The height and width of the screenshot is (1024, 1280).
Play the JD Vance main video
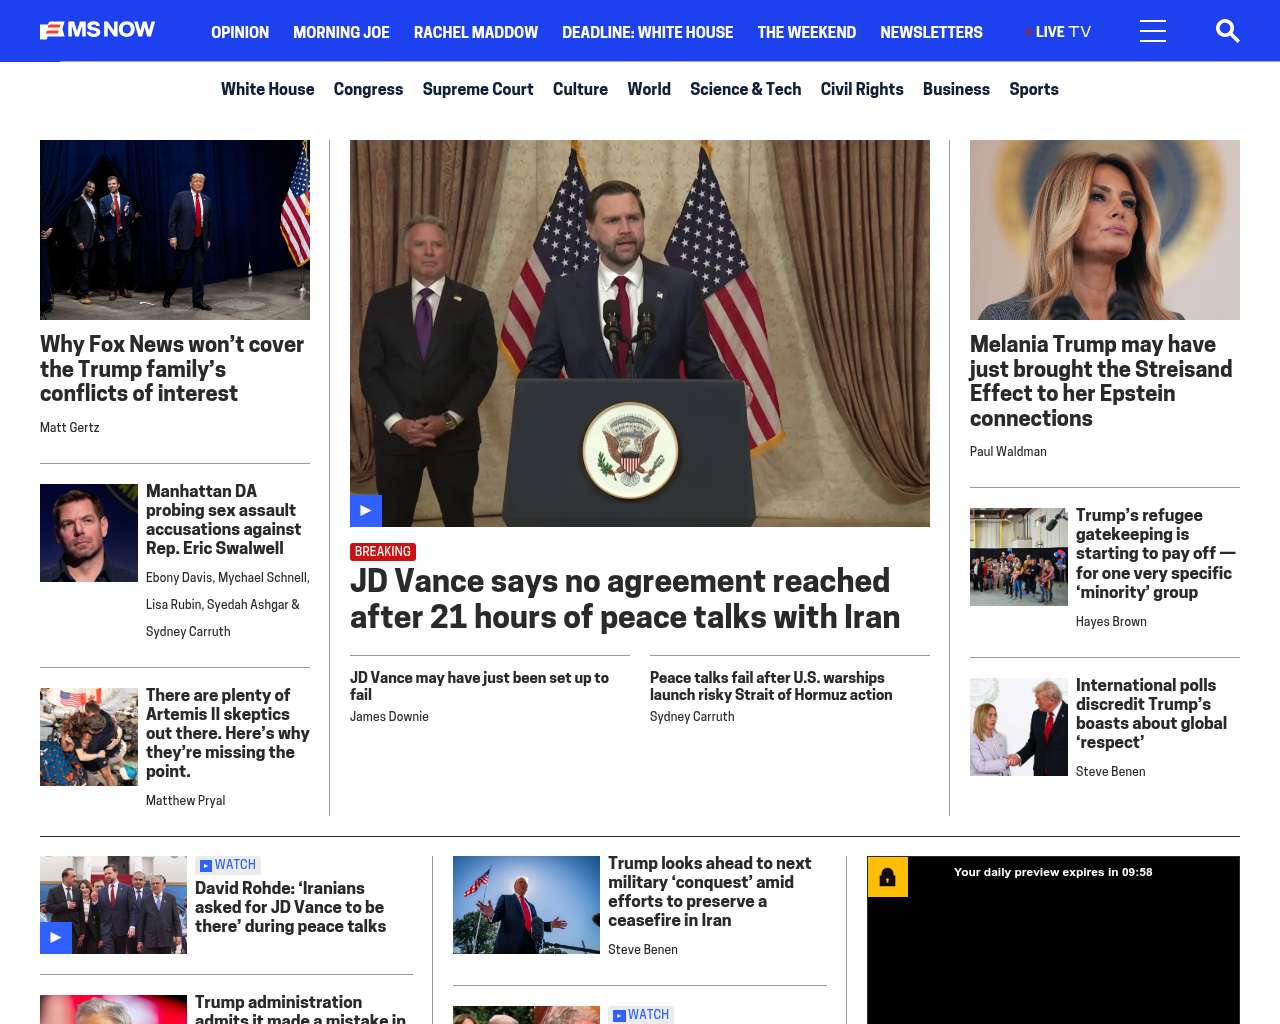coord(366,510)
